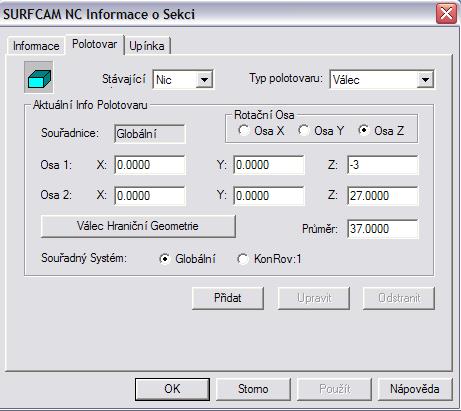Confirm the dialog with OK
This screenshot has height=411, width=461.
pyautogui.click(x=172, y=389)
